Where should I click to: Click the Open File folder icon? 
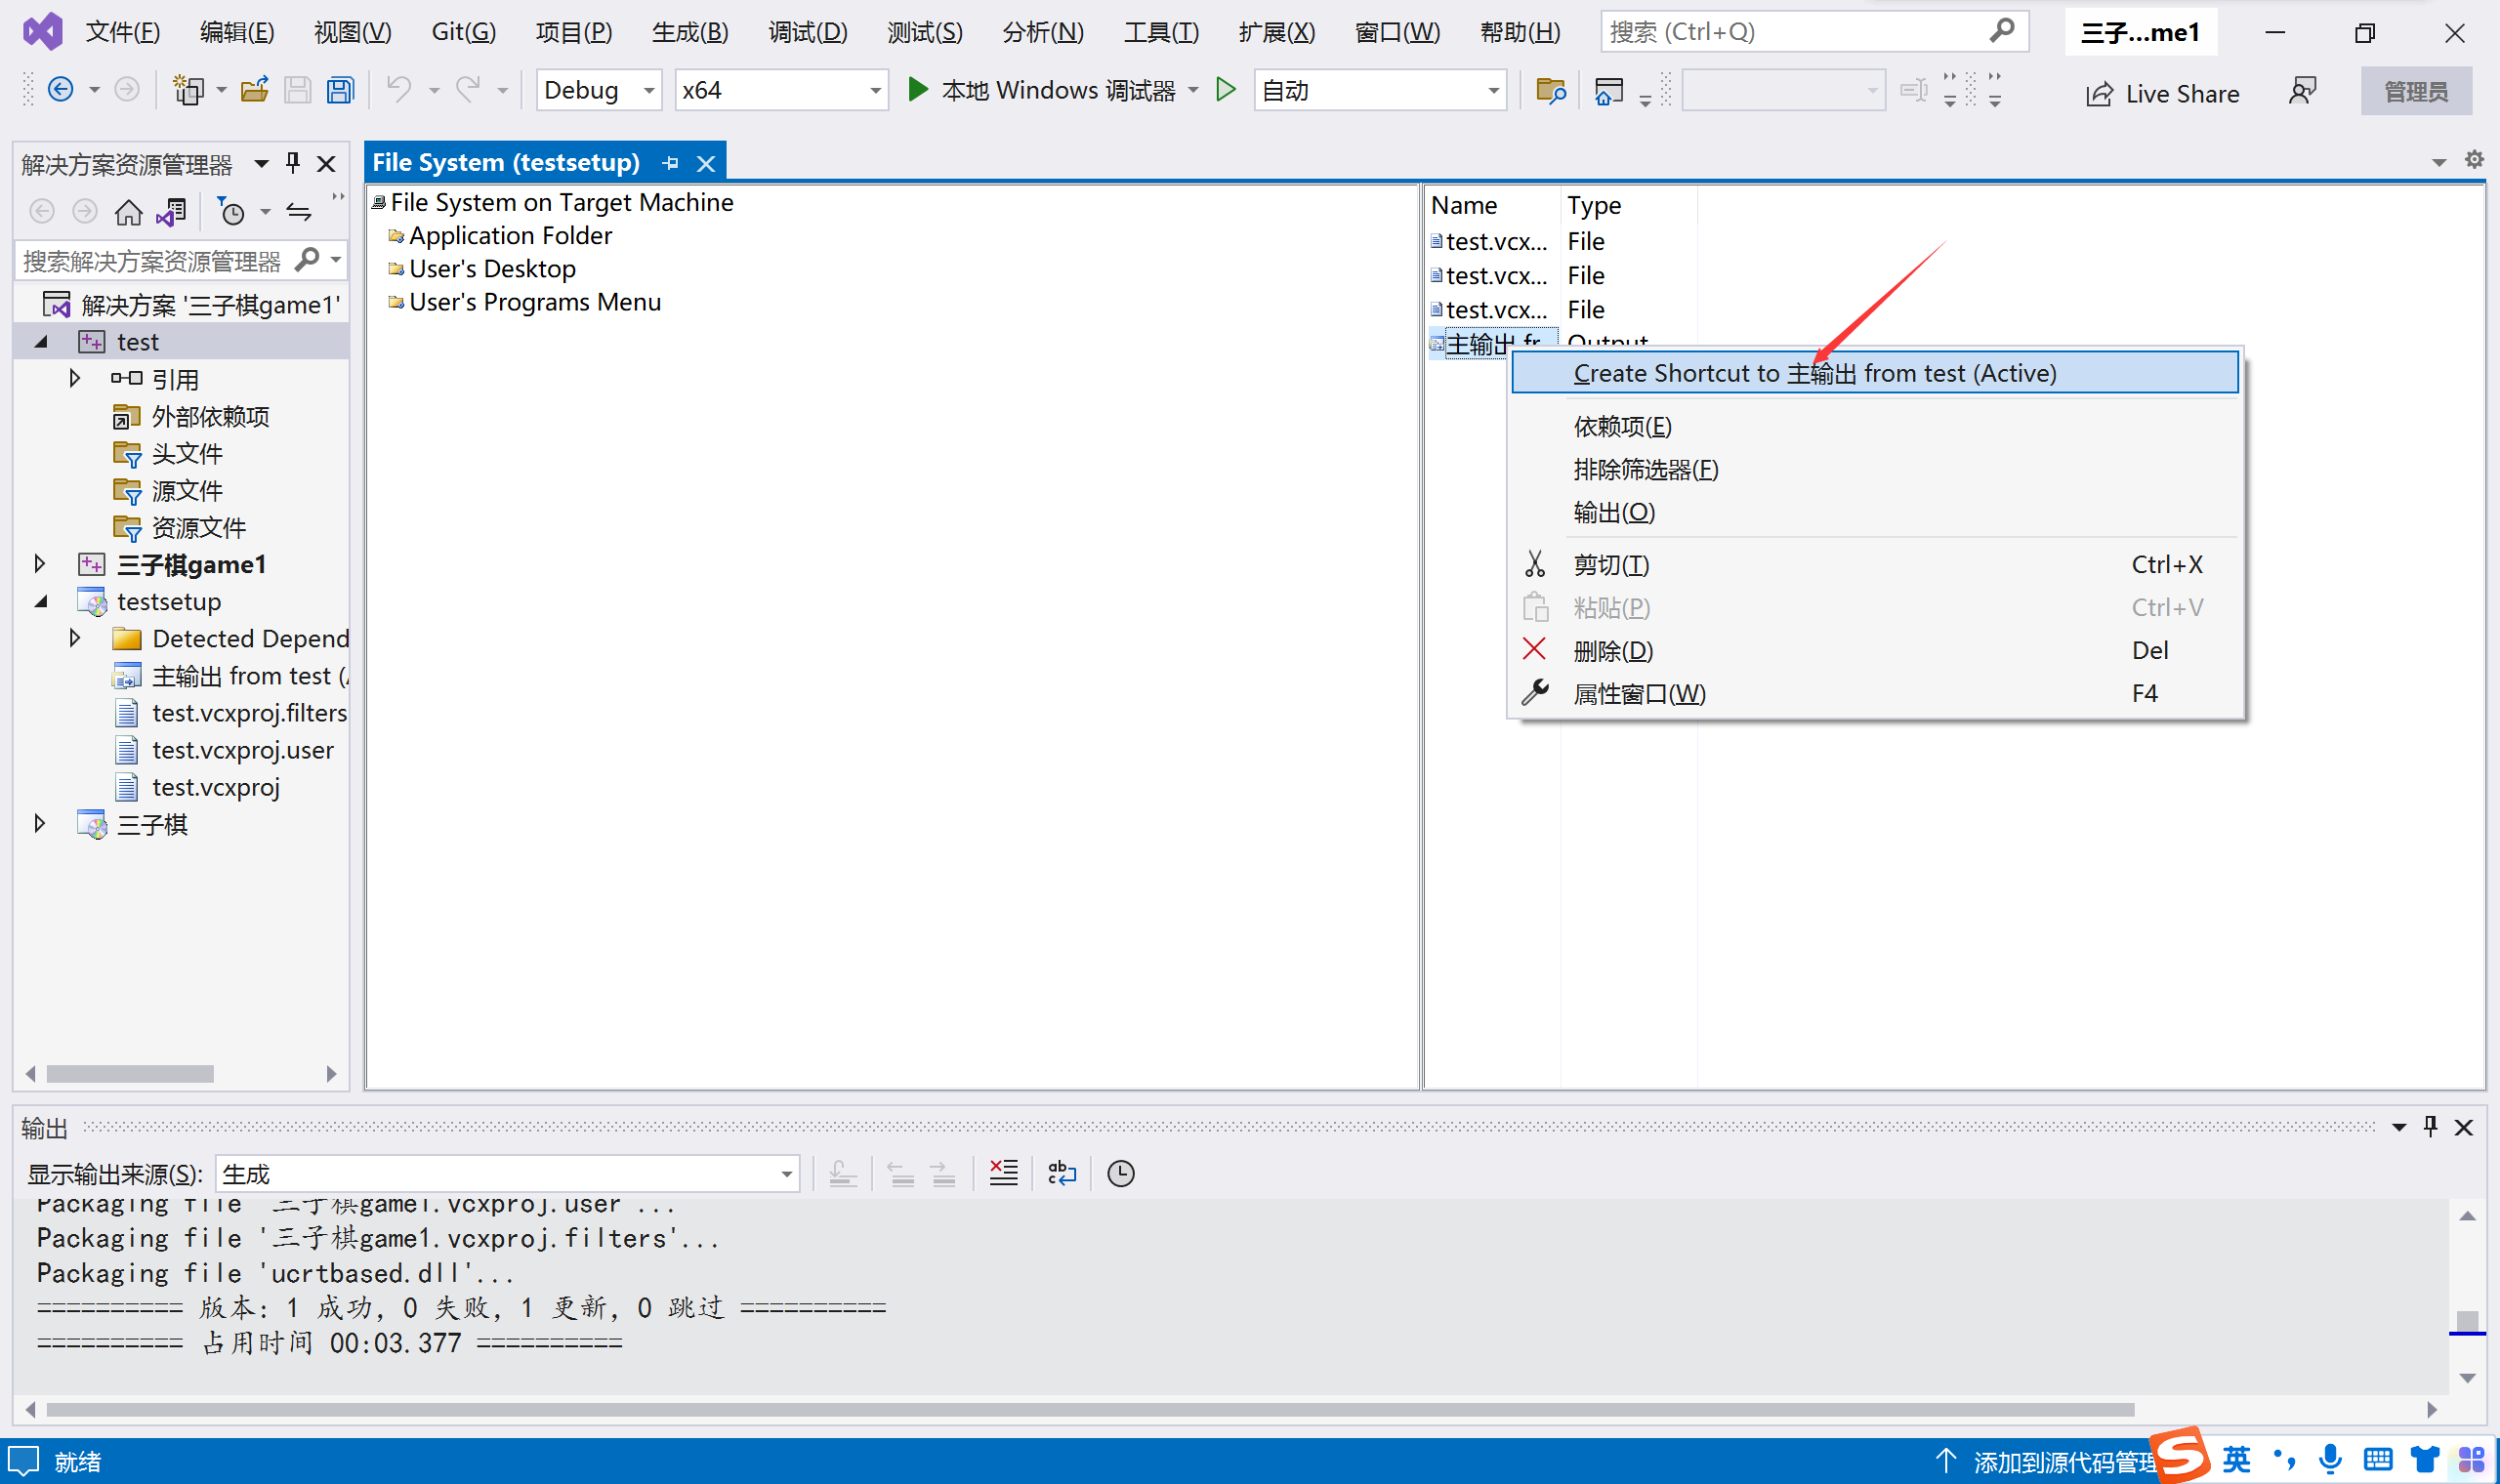coord(254,91)
